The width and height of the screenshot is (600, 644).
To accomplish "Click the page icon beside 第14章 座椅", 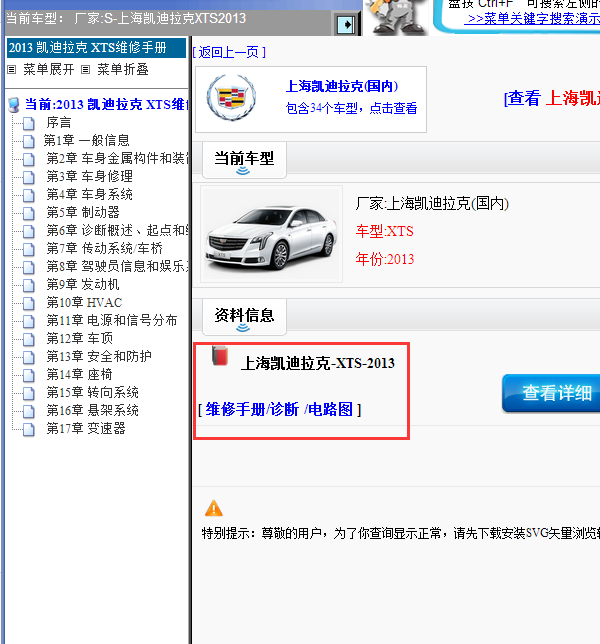I will pyautogui.click(x=28, y=375).
